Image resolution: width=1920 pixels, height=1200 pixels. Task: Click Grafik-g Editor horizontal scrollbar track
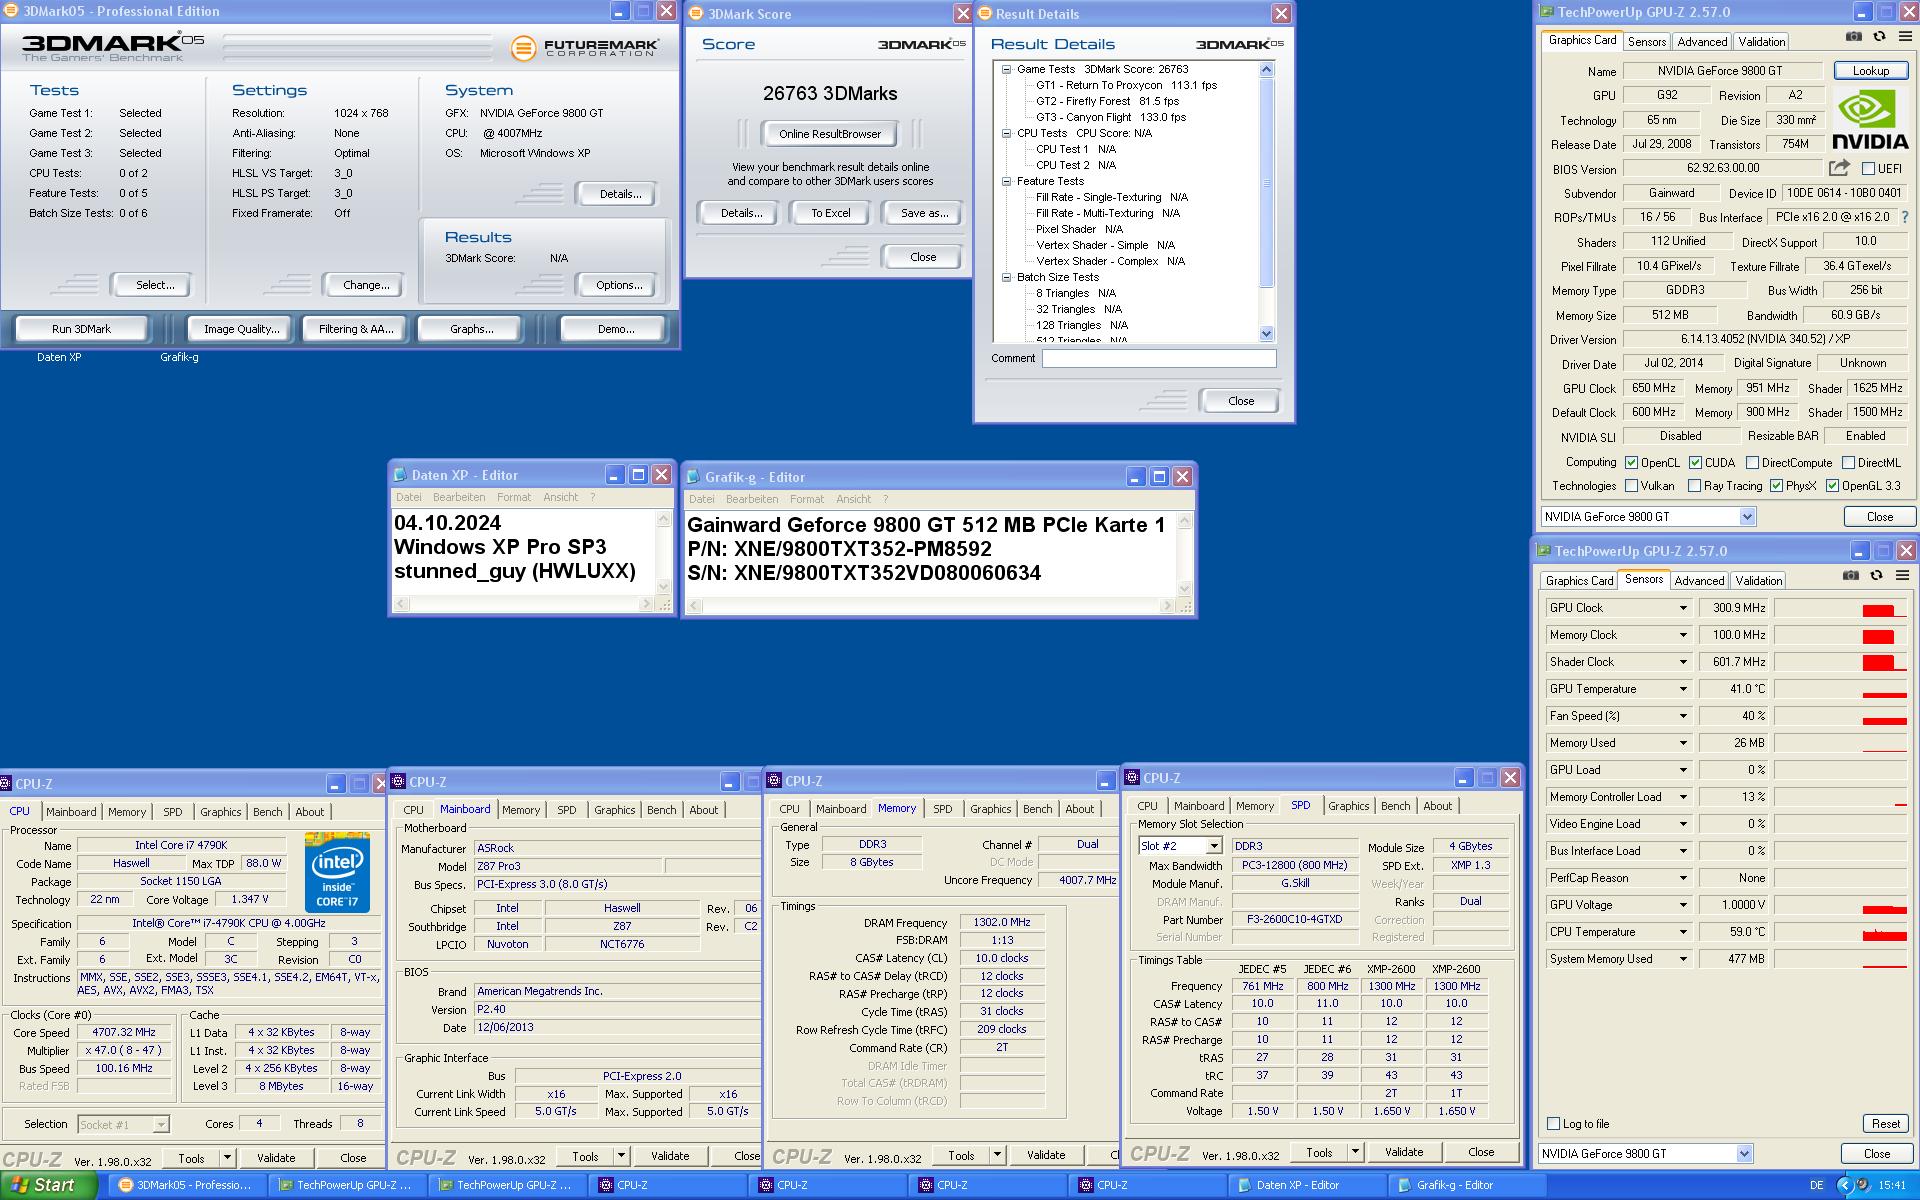point(931,606)
